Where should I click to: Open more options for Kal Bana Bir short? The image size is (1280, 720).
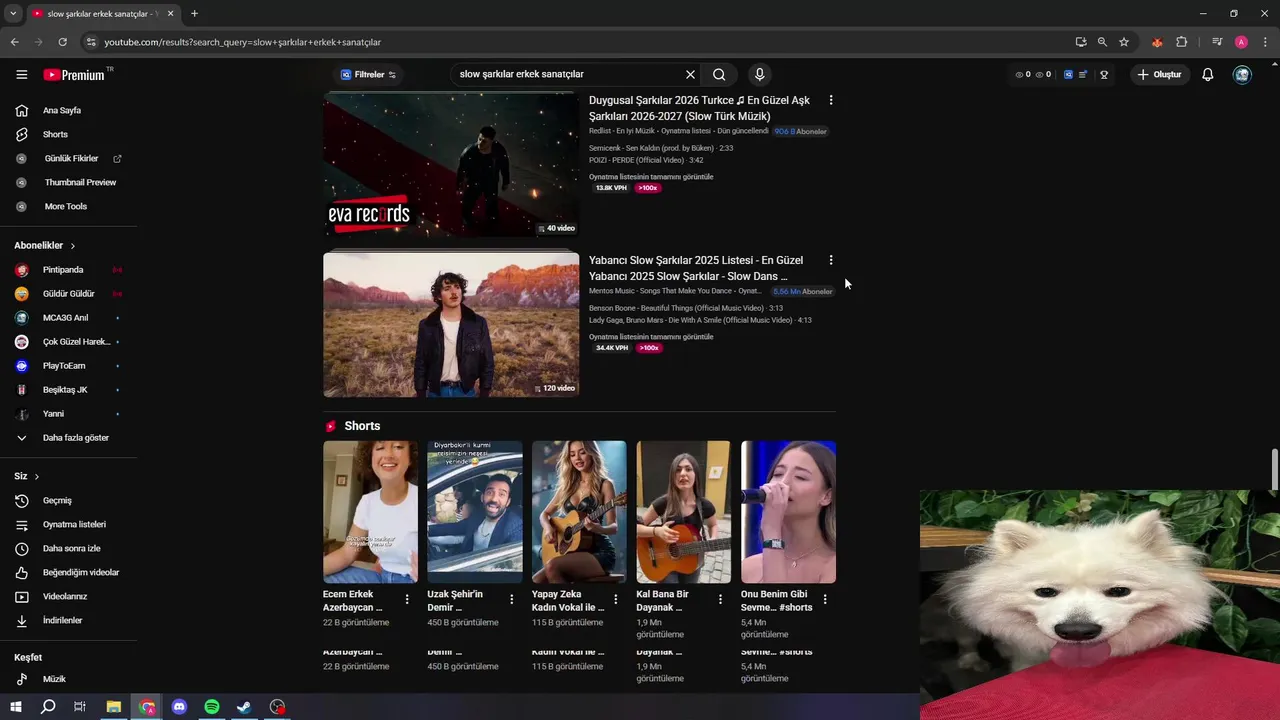pyautogui.click(x=720, y=599)
